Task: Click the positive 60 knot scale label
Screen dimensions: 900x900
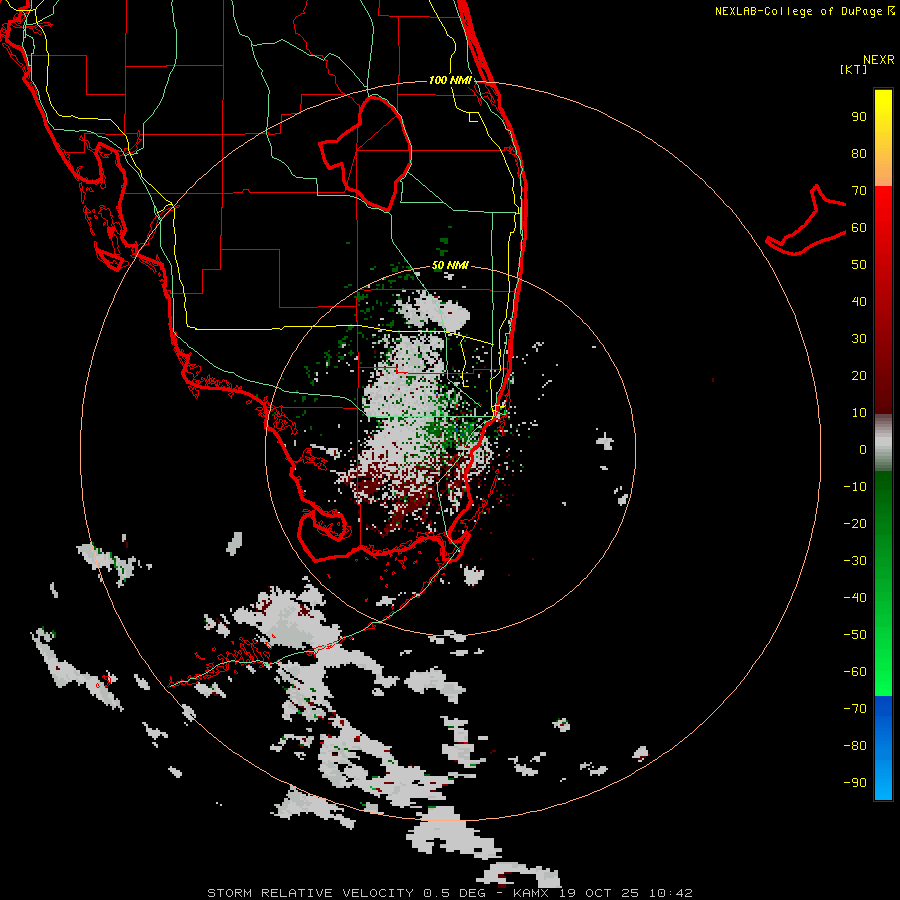Action: click(859, 227)
